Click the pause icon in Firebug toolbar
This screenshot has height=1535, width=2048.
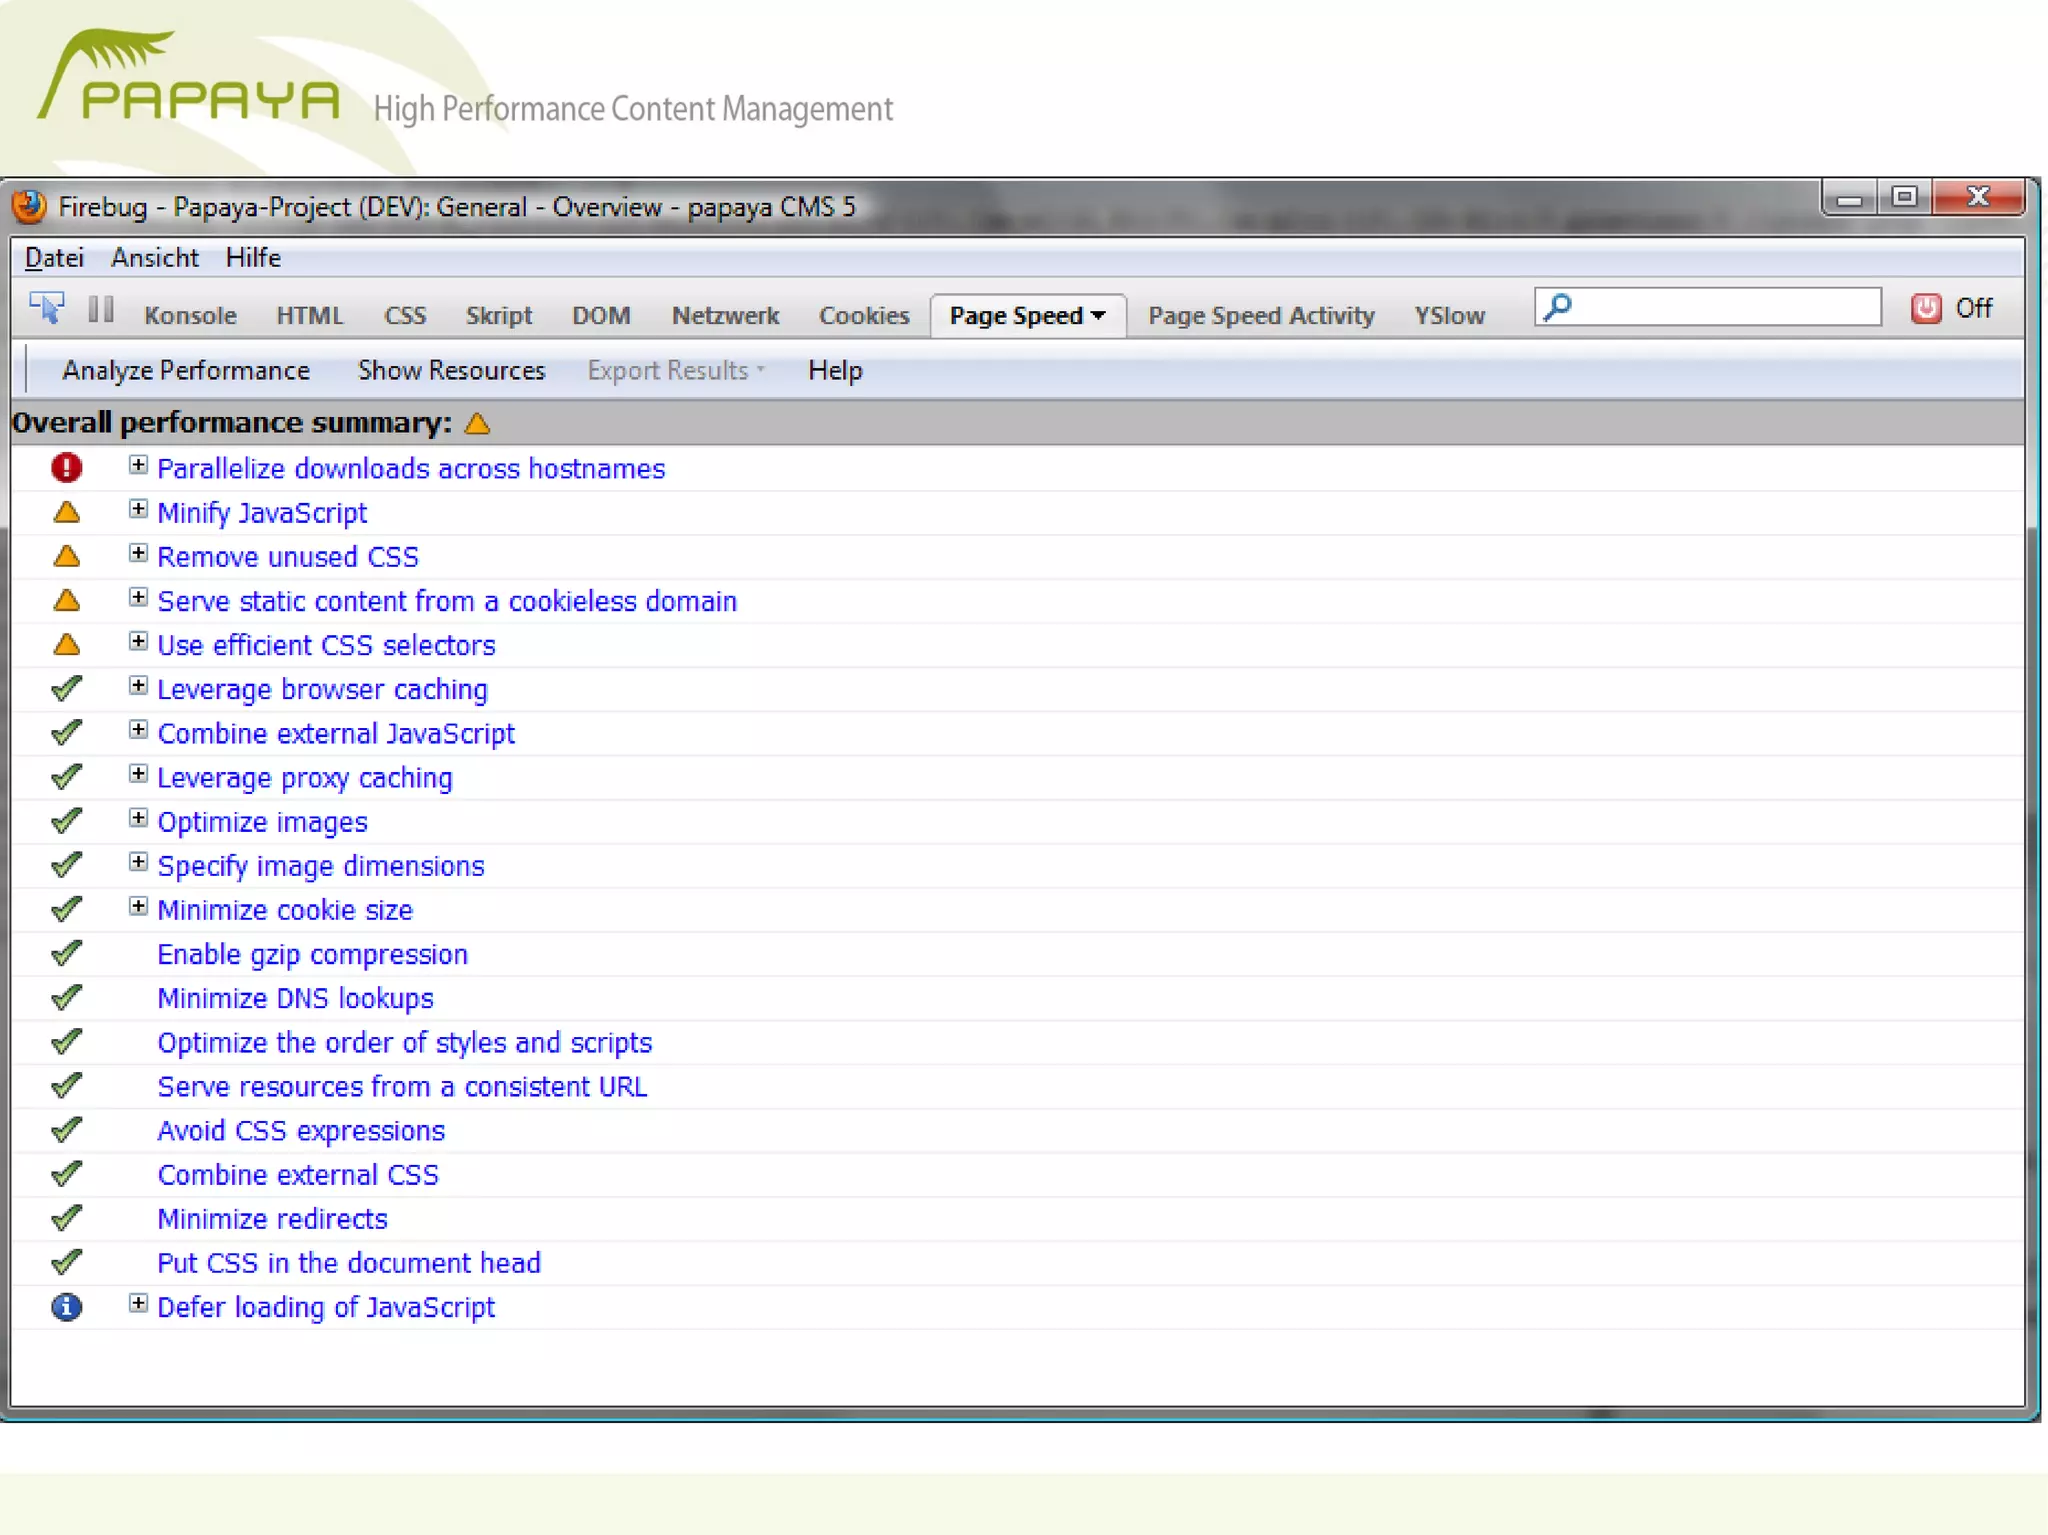pos(100,309)
